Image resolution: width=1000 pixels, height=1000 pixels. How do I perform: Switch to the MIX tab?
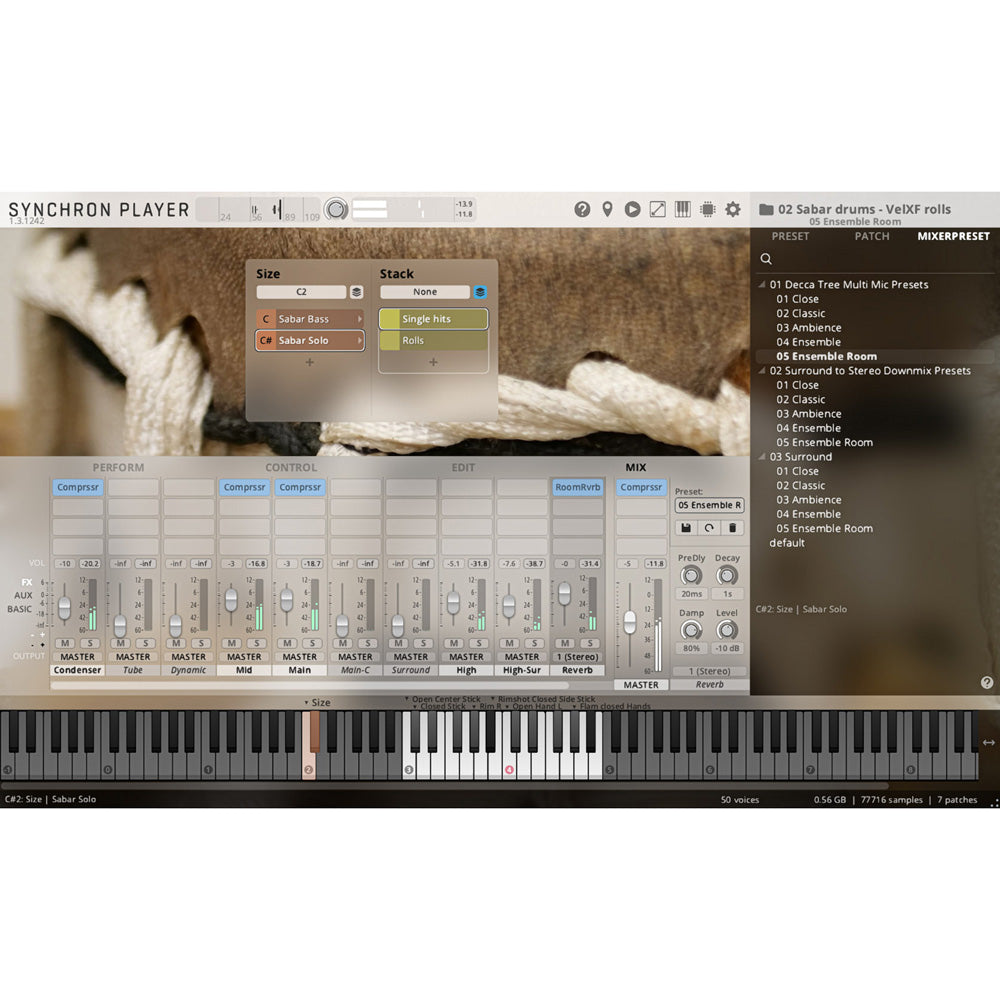click(635, 467)
